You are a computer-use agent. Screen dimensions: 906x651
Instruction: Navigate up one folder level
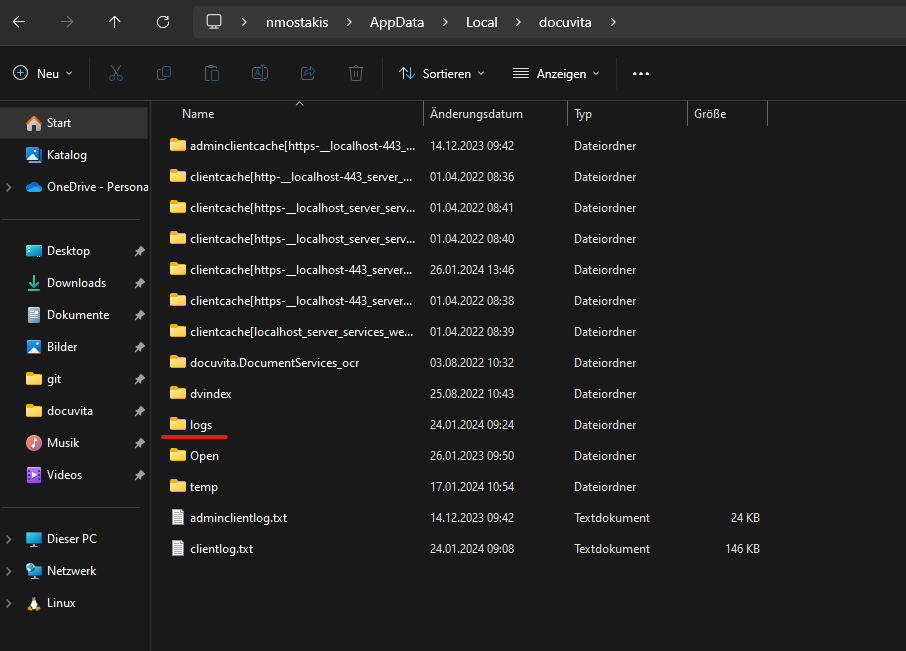tap(114, 21)
